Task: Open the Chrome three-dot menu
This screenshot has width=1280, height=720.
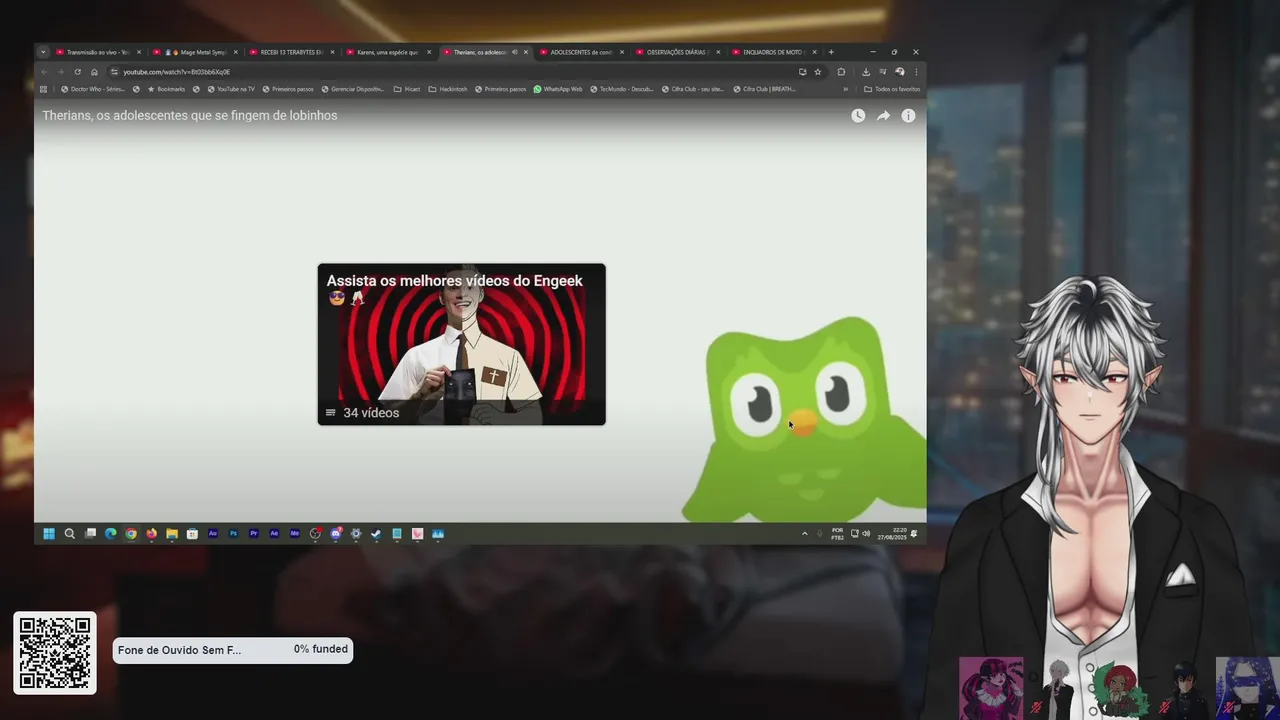Action: pyautogui.click(x=915, y=72)
